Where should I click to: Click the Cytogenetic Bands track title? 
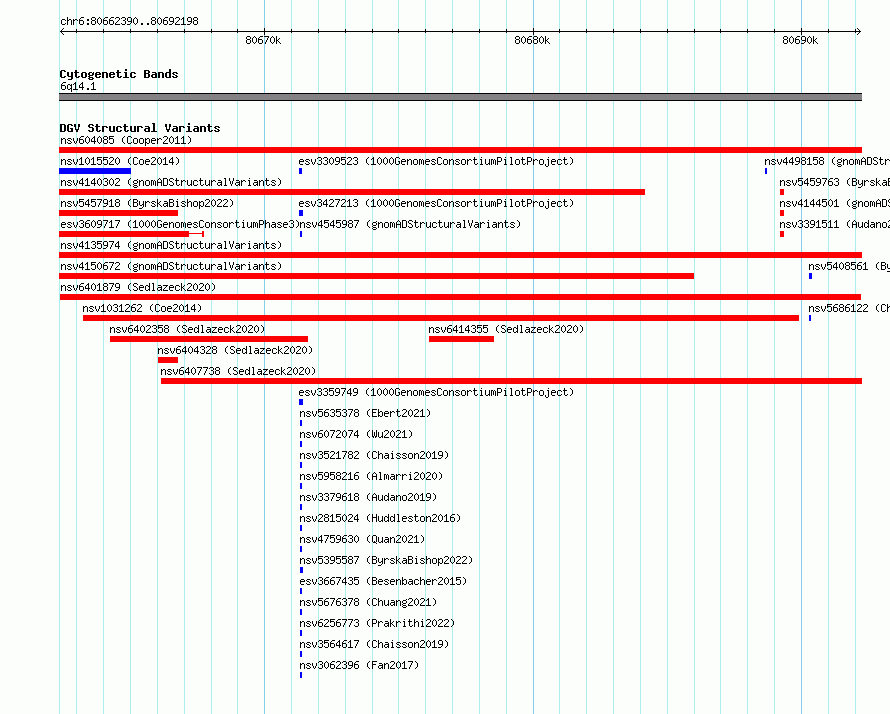(119, 74)
